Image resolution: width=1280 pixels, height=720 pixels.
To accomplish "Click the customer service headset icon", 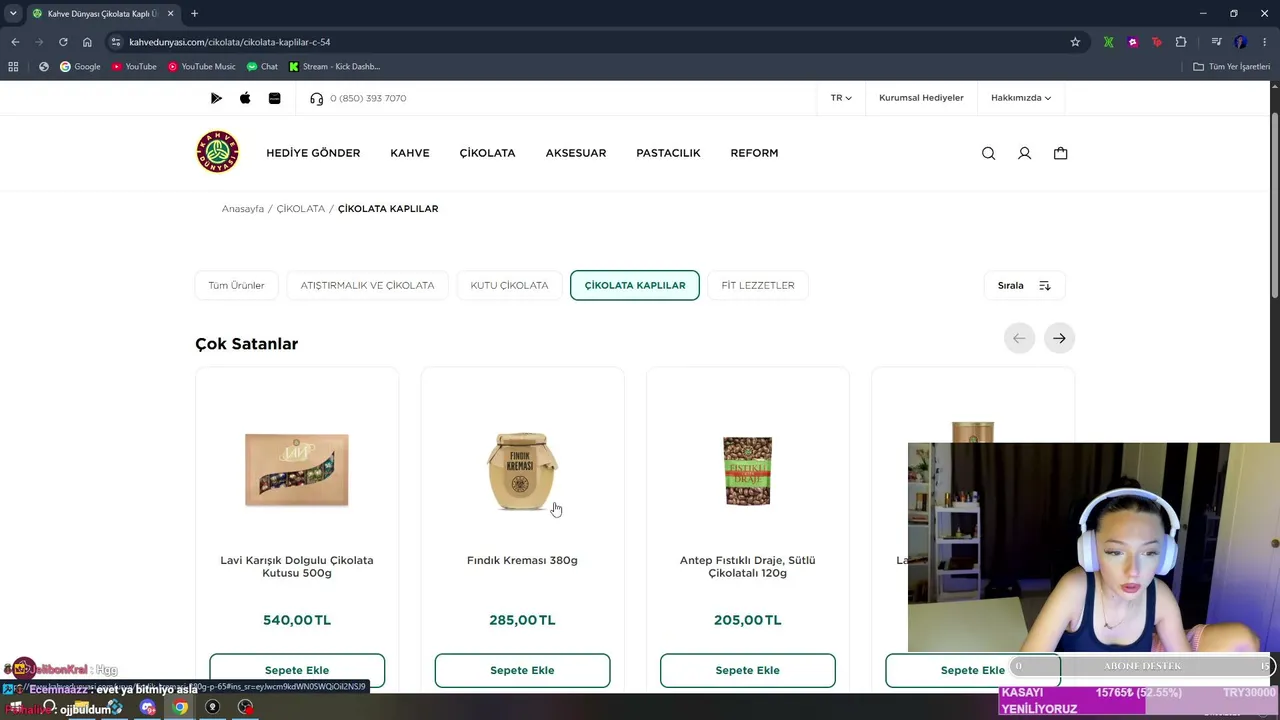I will point(317,98).
